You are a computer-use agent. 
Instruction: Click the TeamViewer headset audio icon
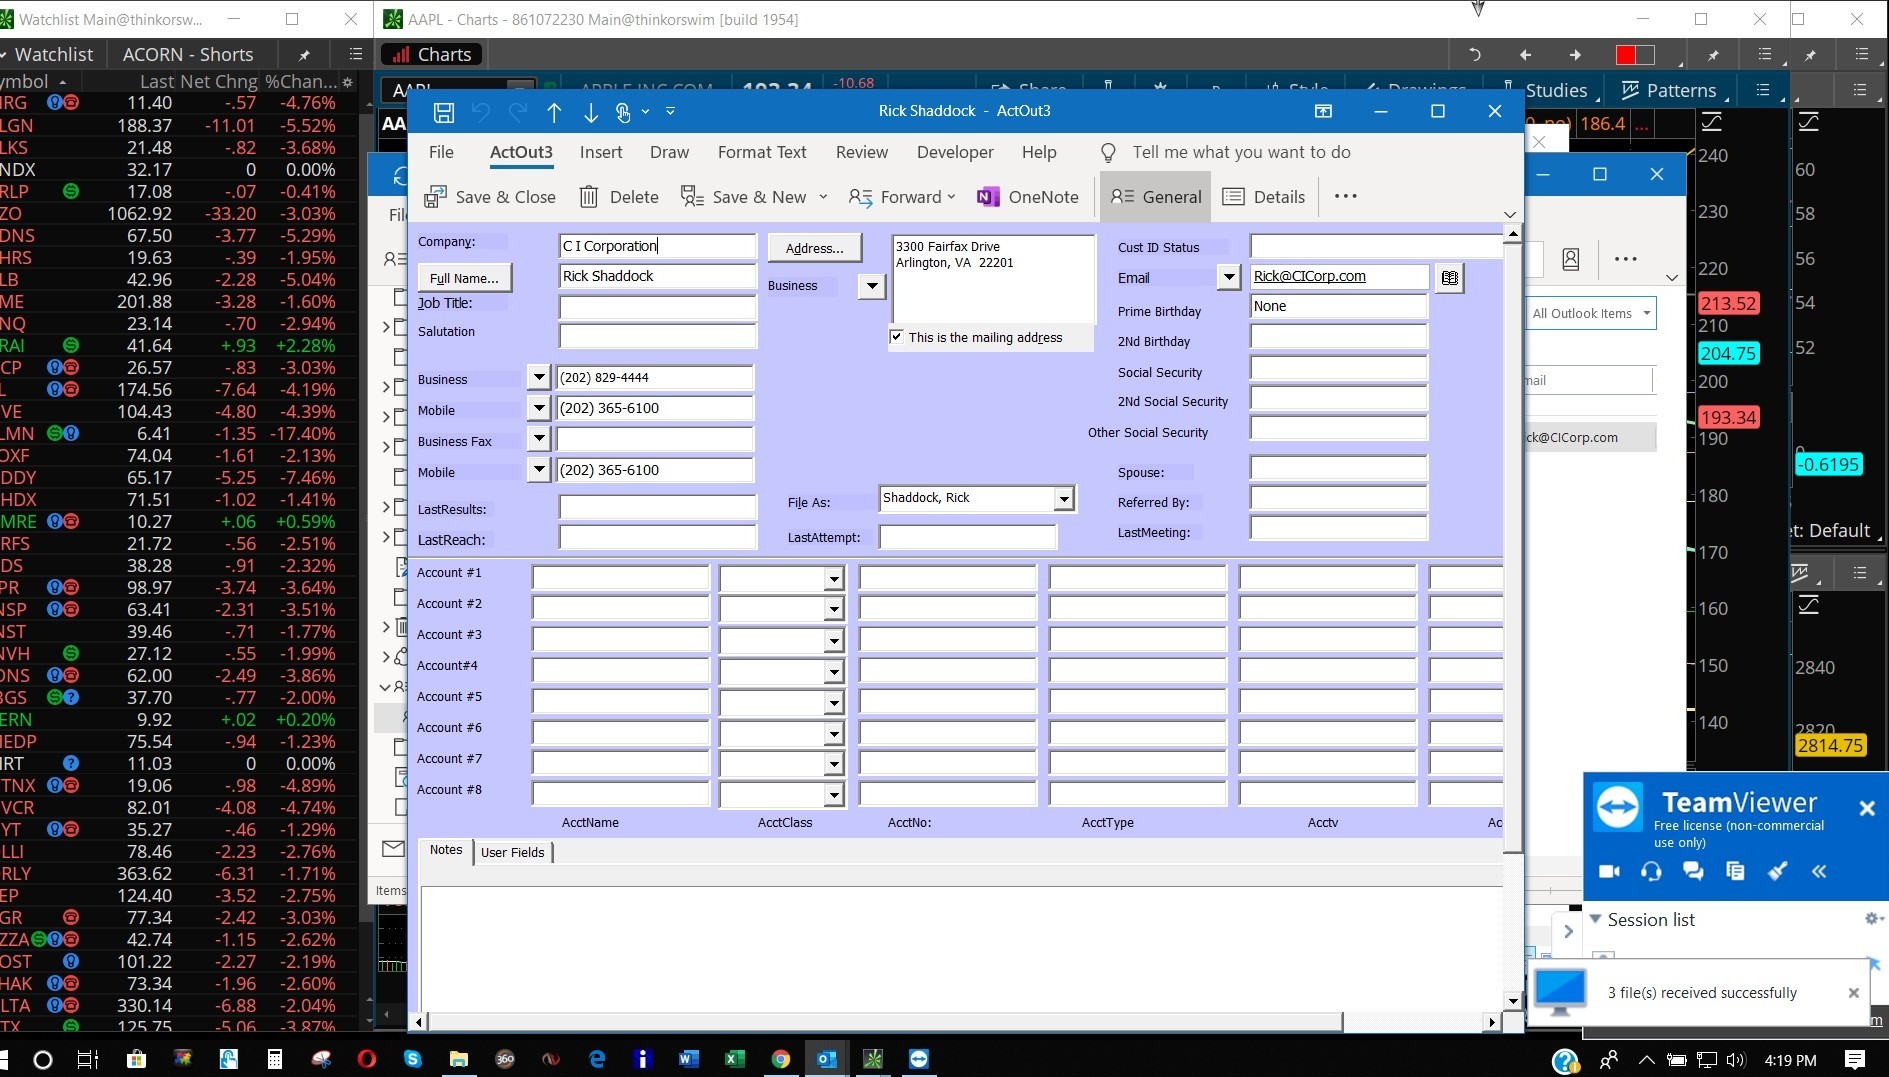coord(1651,871)
